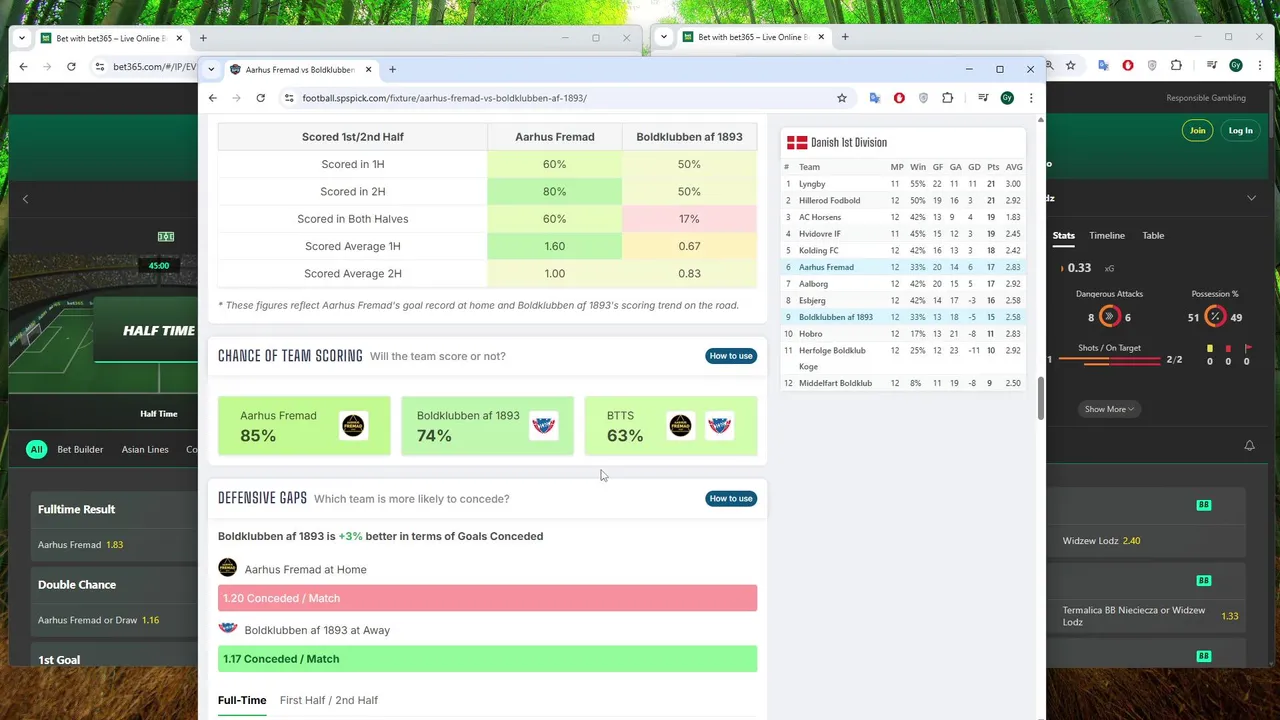Screen dimensions: 1280x720
Task: Switch to the Full-Time tab
Action: coord(242,700)
